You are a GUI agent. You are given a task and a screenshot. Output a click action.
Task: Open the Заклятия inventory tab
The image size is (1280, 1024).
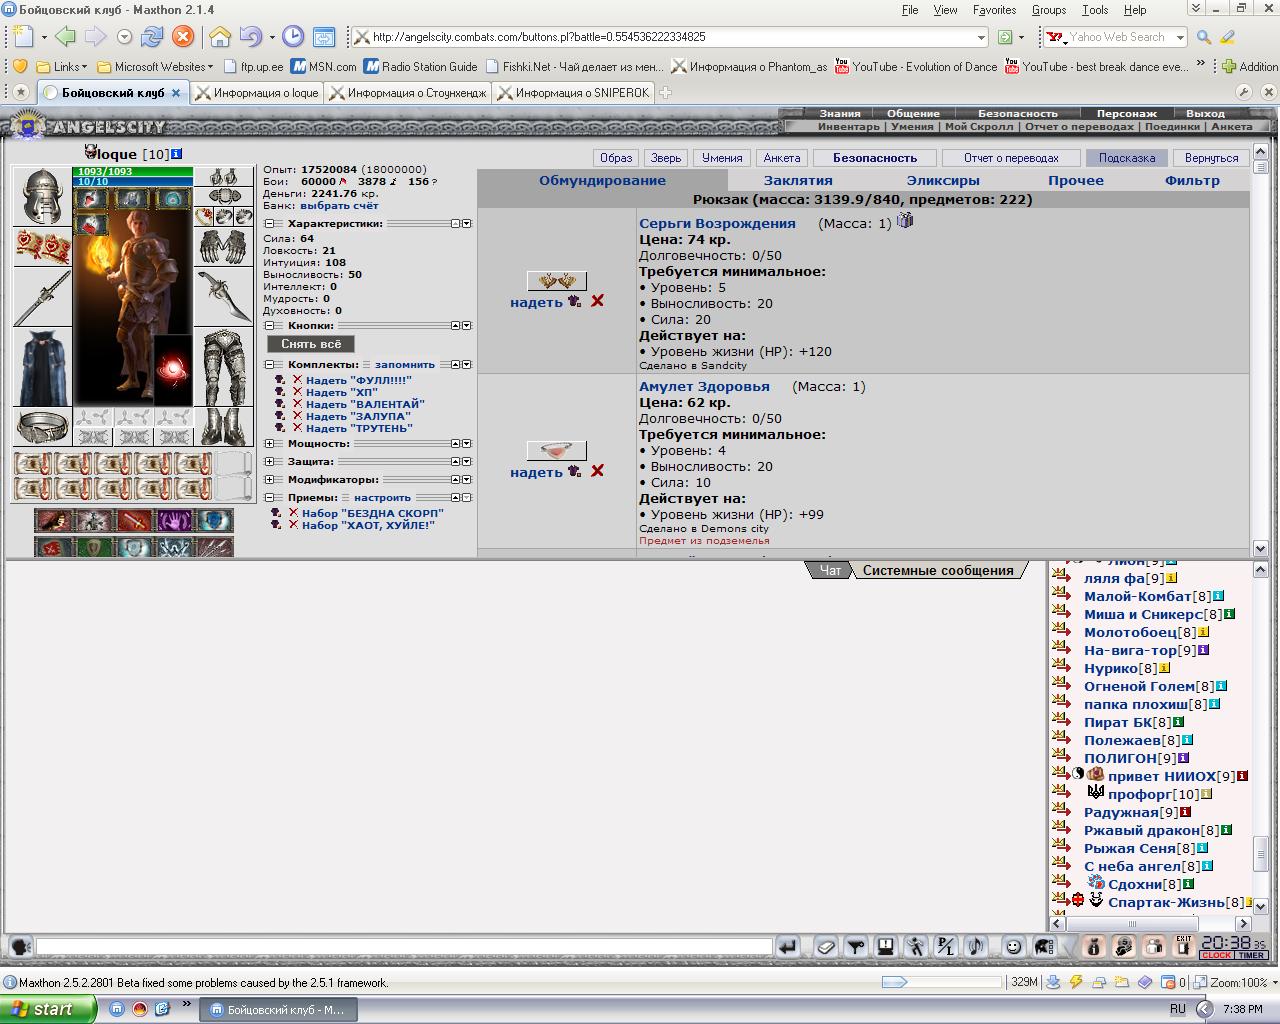click(x=798, y=181)
